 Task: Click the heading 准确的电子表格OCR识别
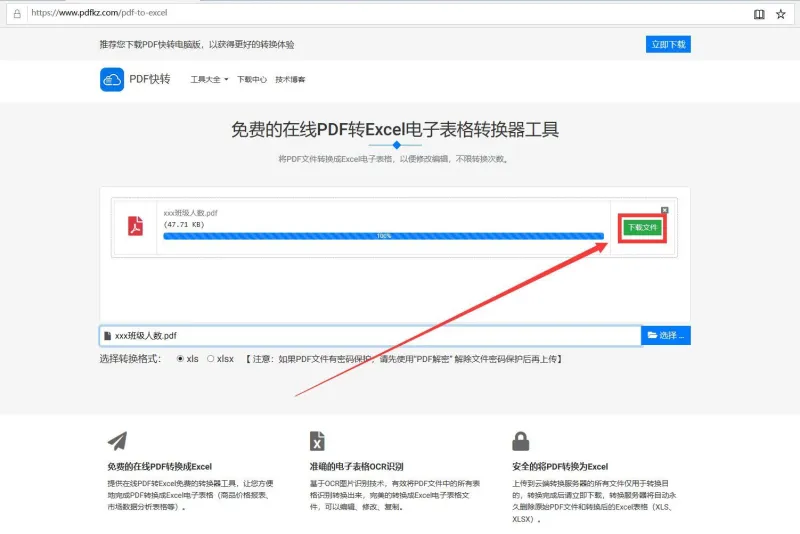tap(356, 467)
